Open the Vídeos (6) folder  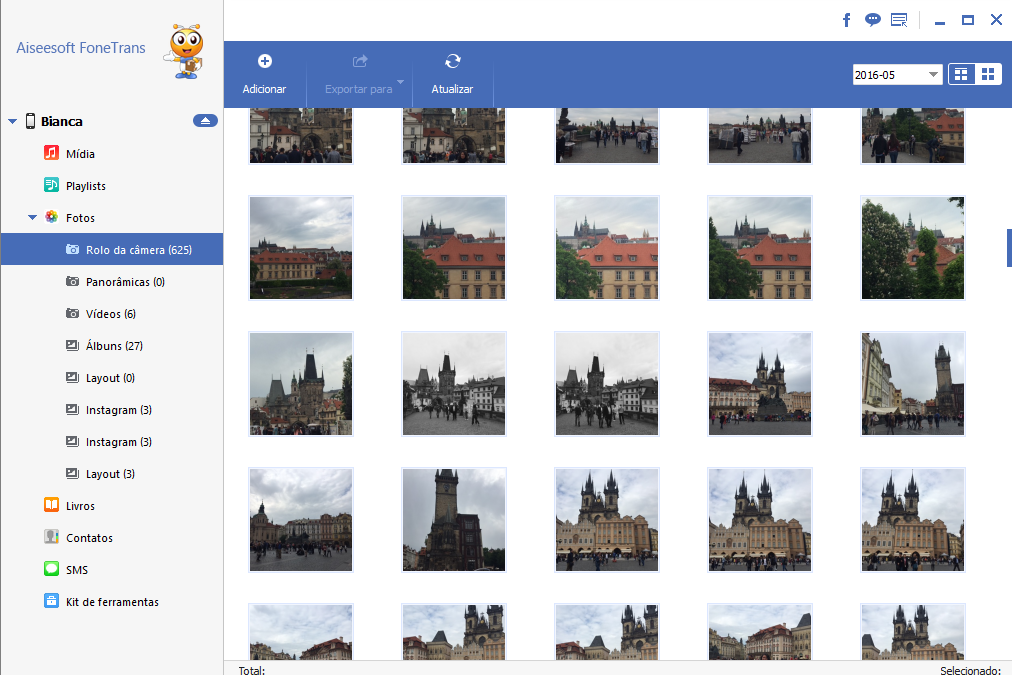(110, 314)
